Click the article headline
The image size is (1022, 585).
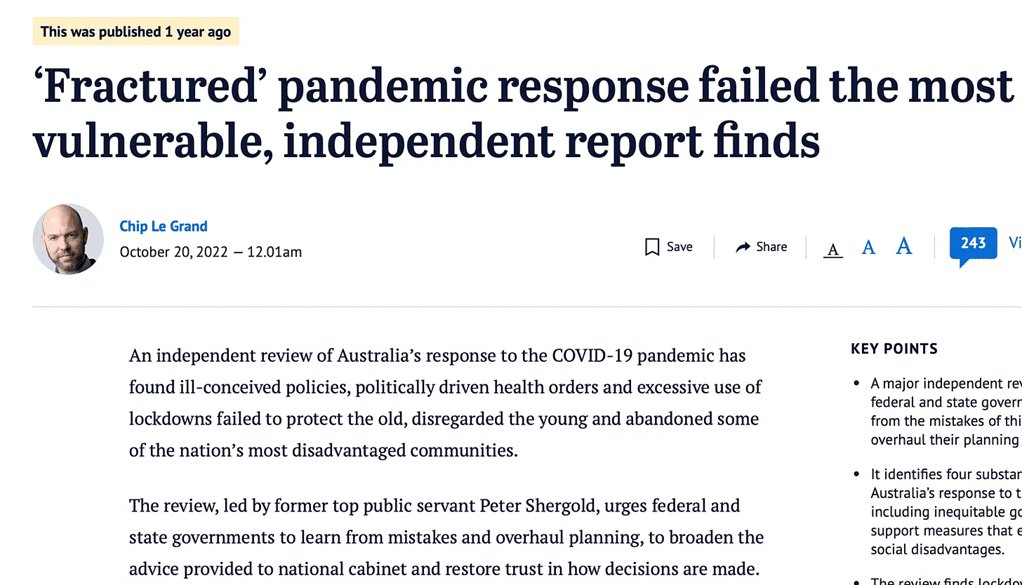[x=523, y=113]
